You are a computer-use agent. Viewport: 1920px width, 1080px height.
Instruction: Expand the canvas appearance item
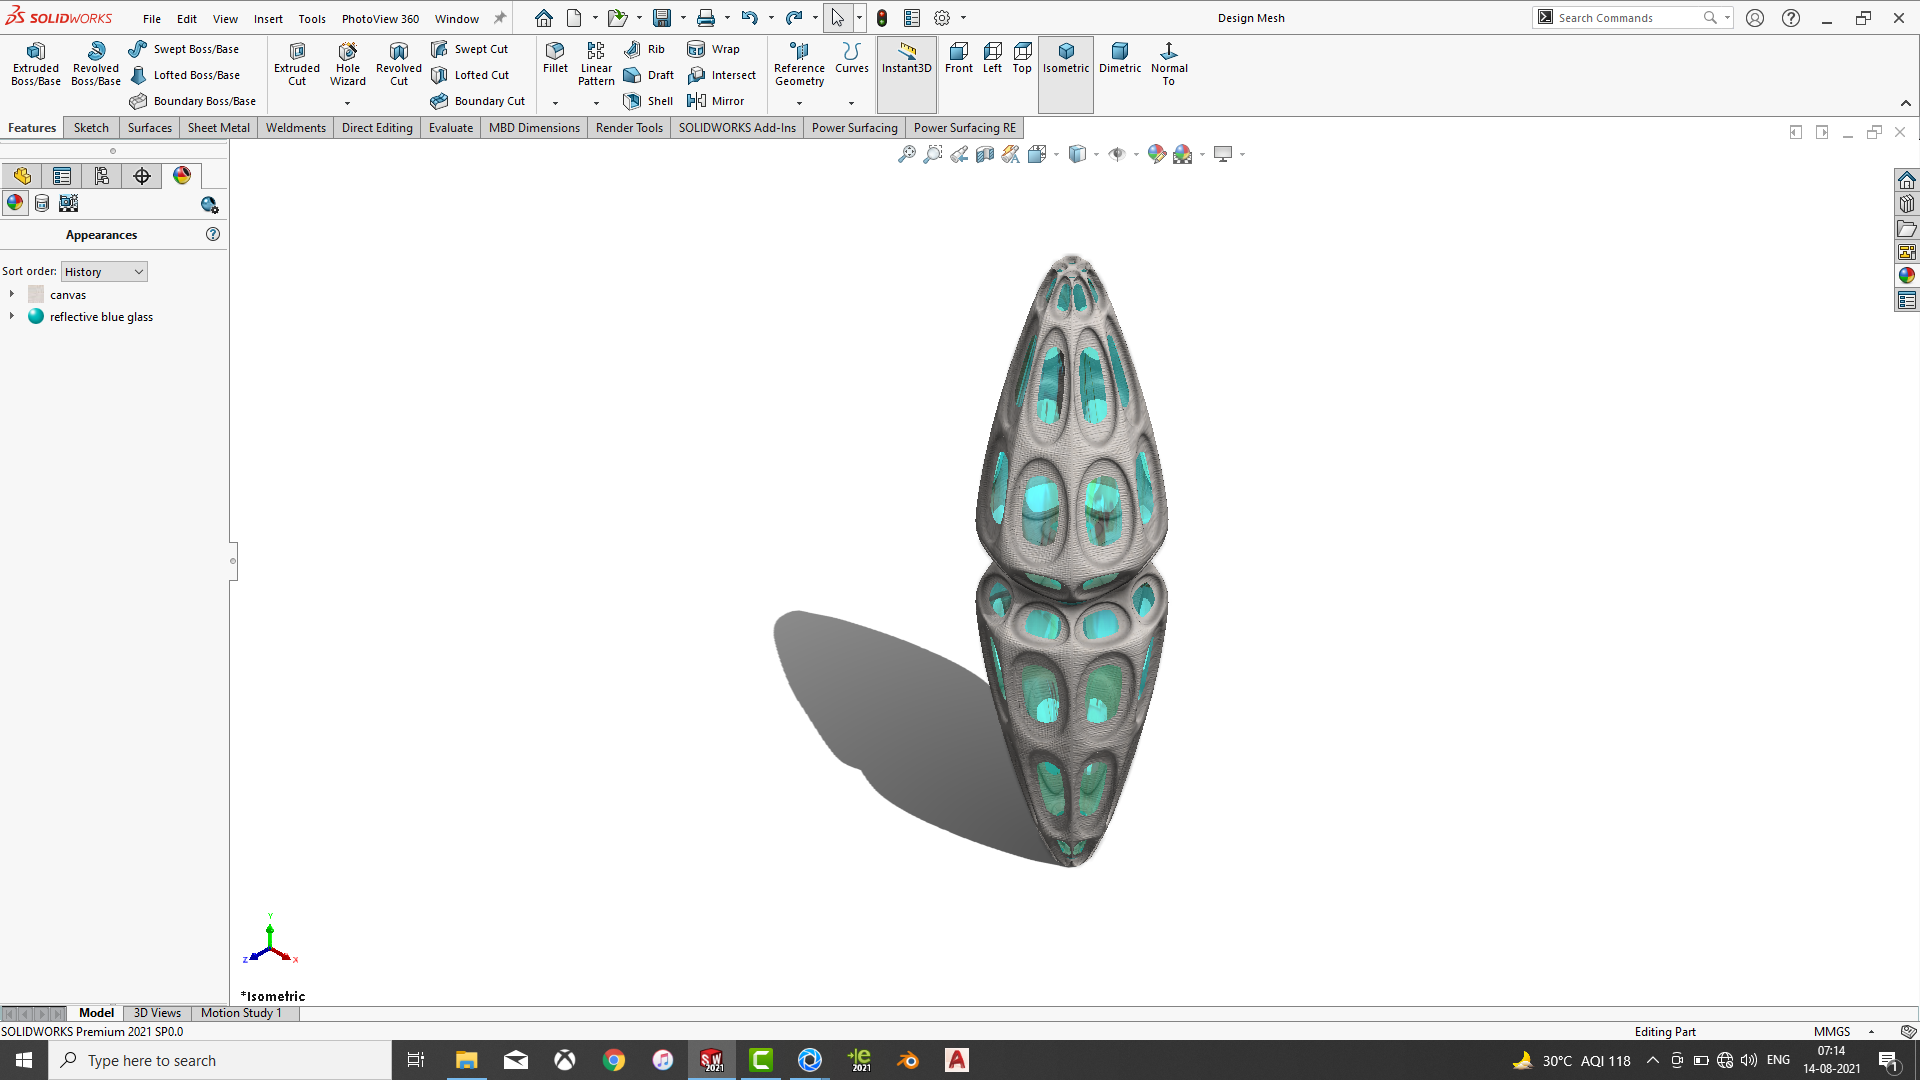(x=12, y=294)
